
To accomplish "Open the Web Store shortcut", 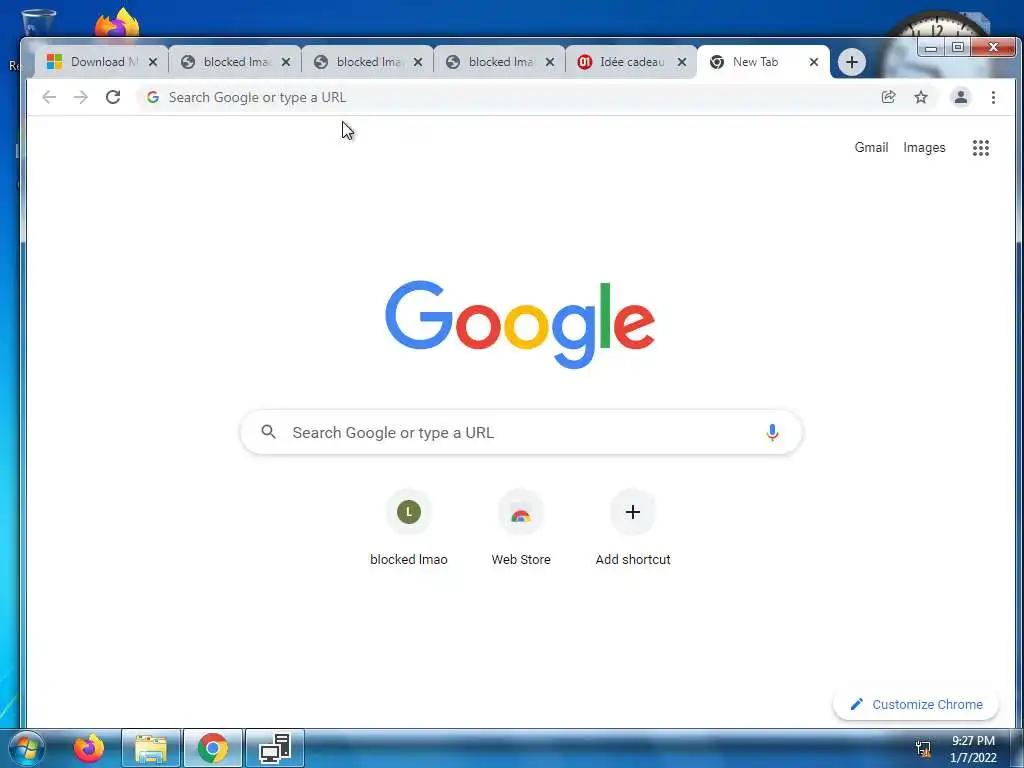I will point(521,528).
